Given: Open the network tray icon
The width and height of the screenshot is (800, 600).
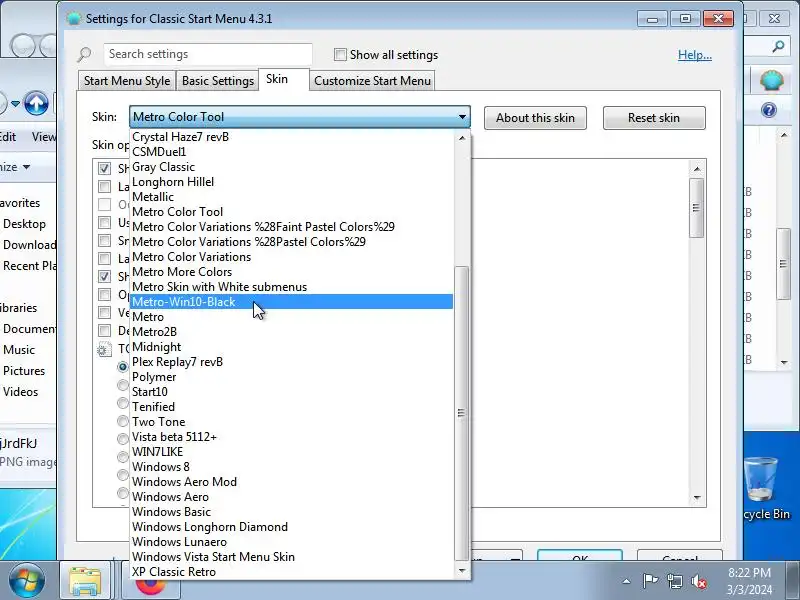Looking at the screenshot, I should 674,581.
